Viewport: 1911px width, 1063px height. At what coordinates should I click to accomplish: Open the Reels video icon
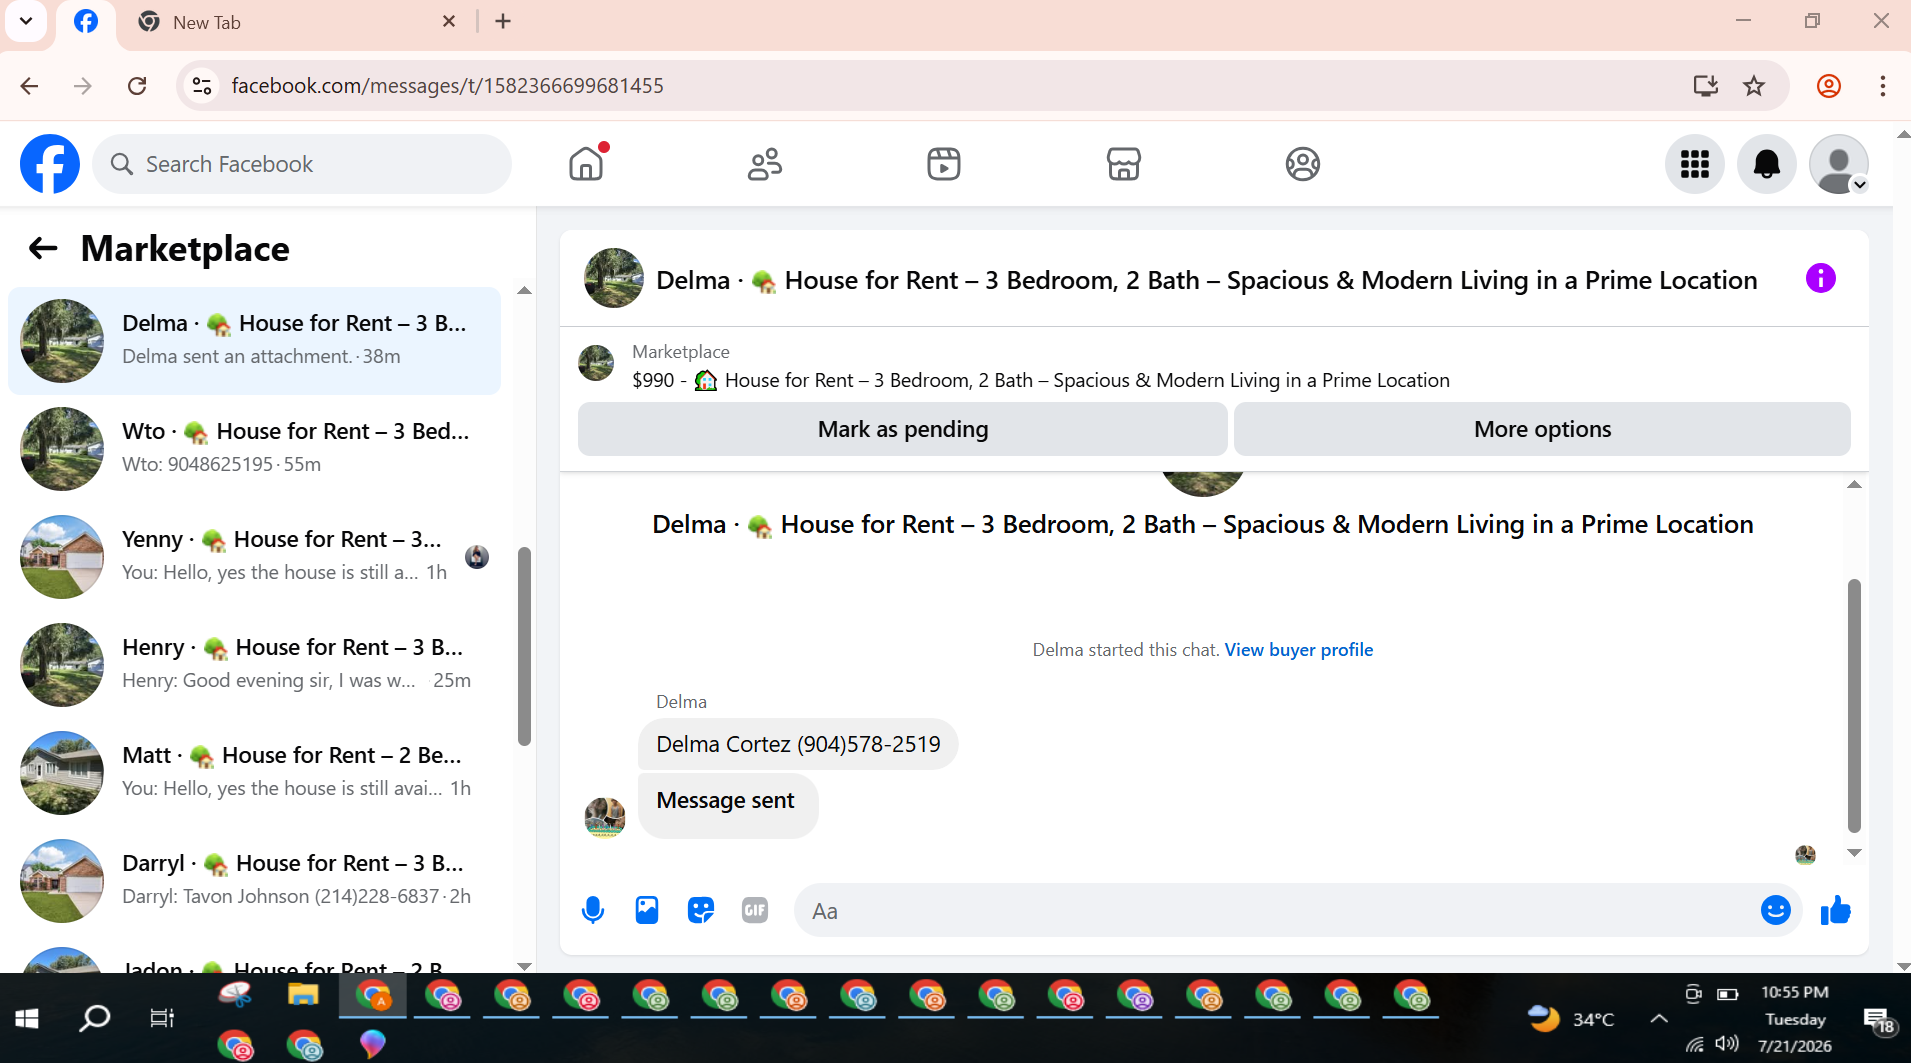coord(944,164)
